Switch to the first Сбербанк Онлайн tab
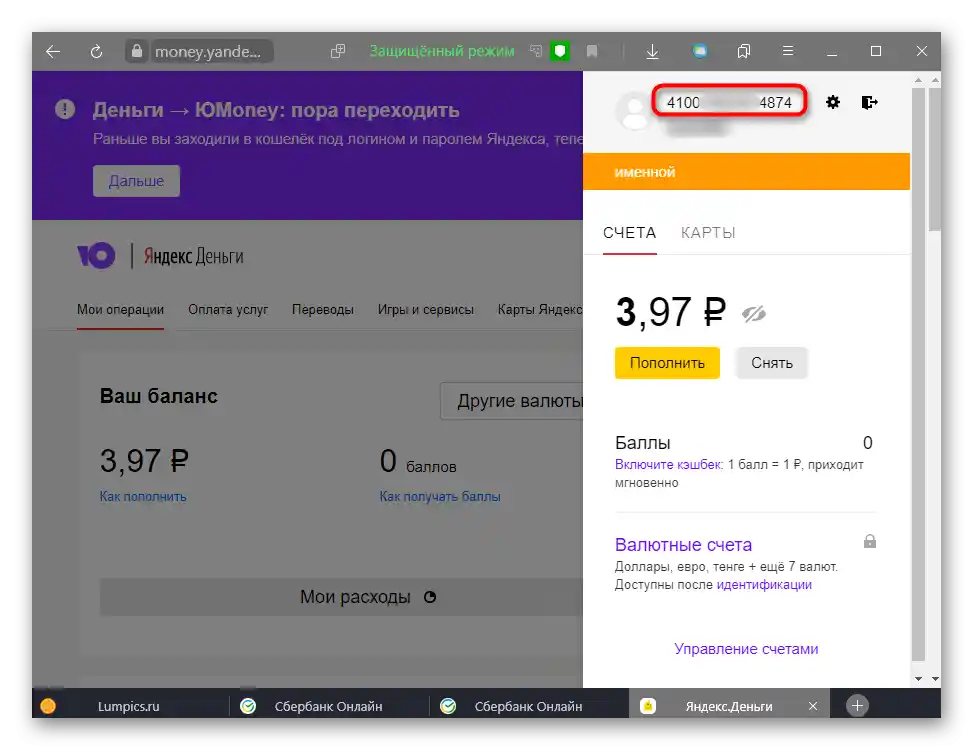 [x=329, y=706]
